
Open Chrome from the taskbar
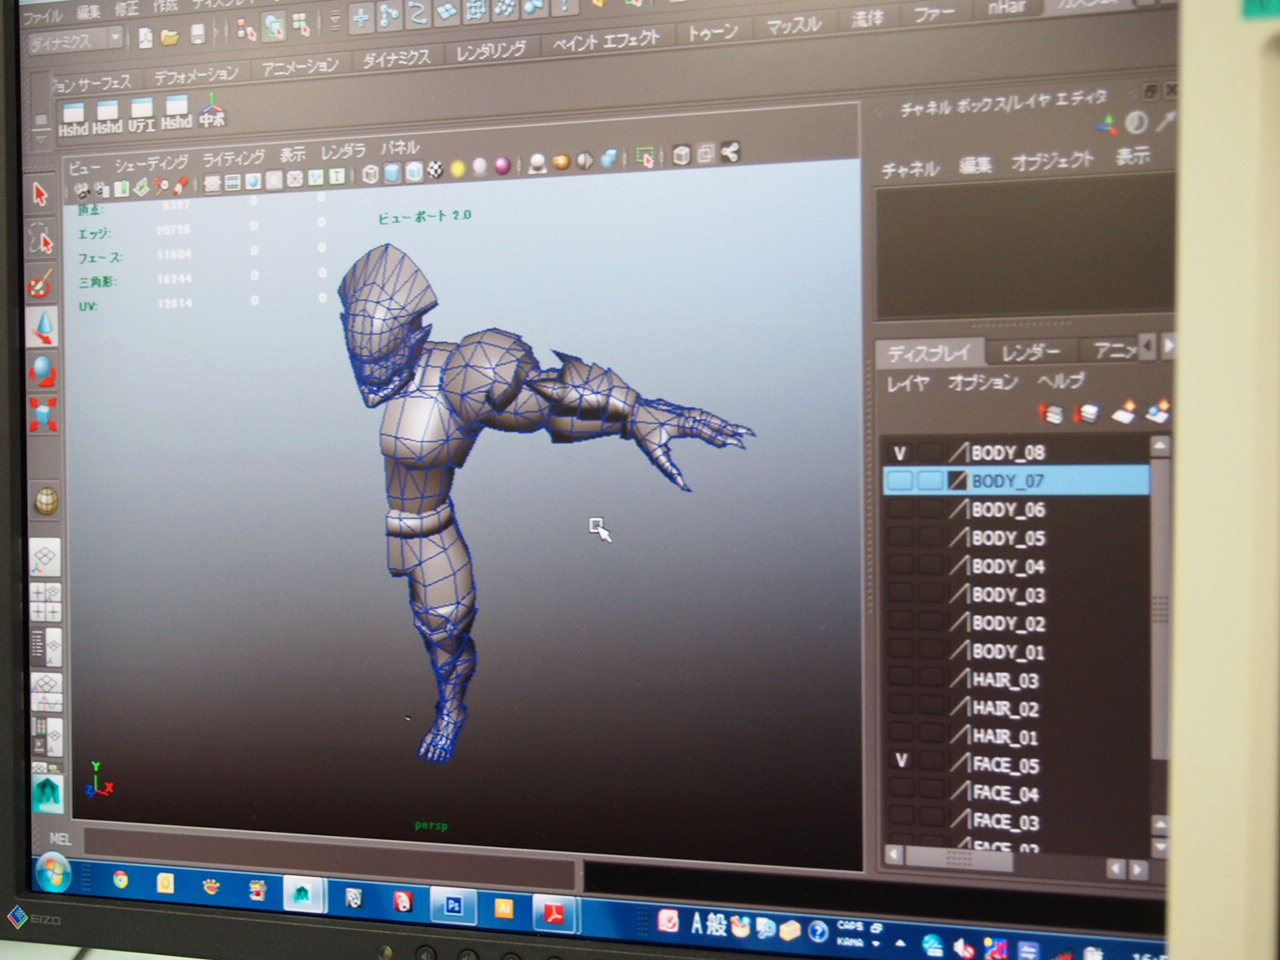coord(120,879)
